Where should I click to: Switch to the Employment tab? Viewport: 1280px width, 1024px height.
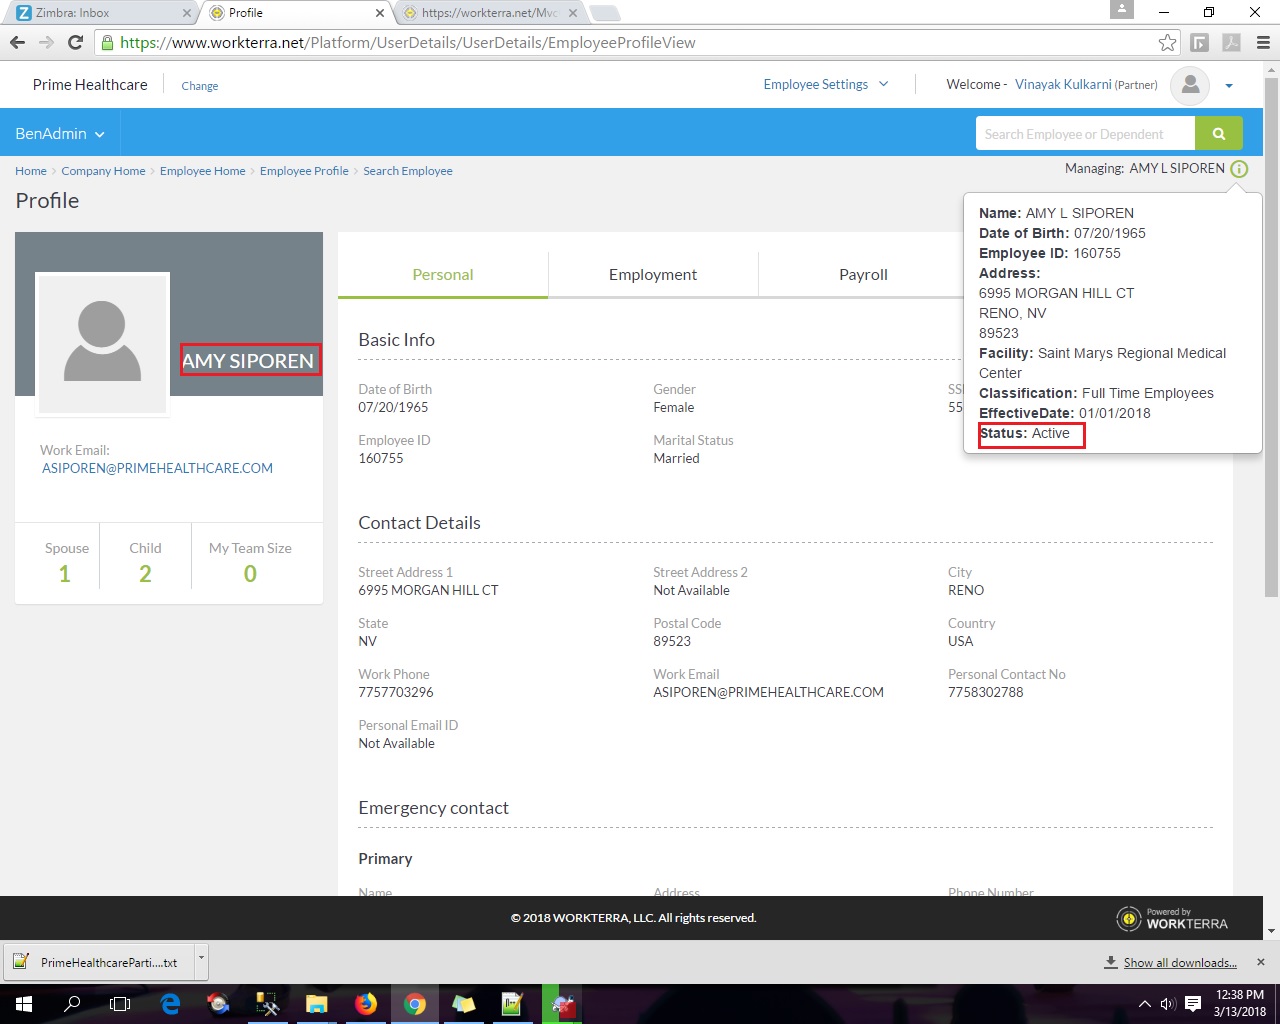[653, 275]
